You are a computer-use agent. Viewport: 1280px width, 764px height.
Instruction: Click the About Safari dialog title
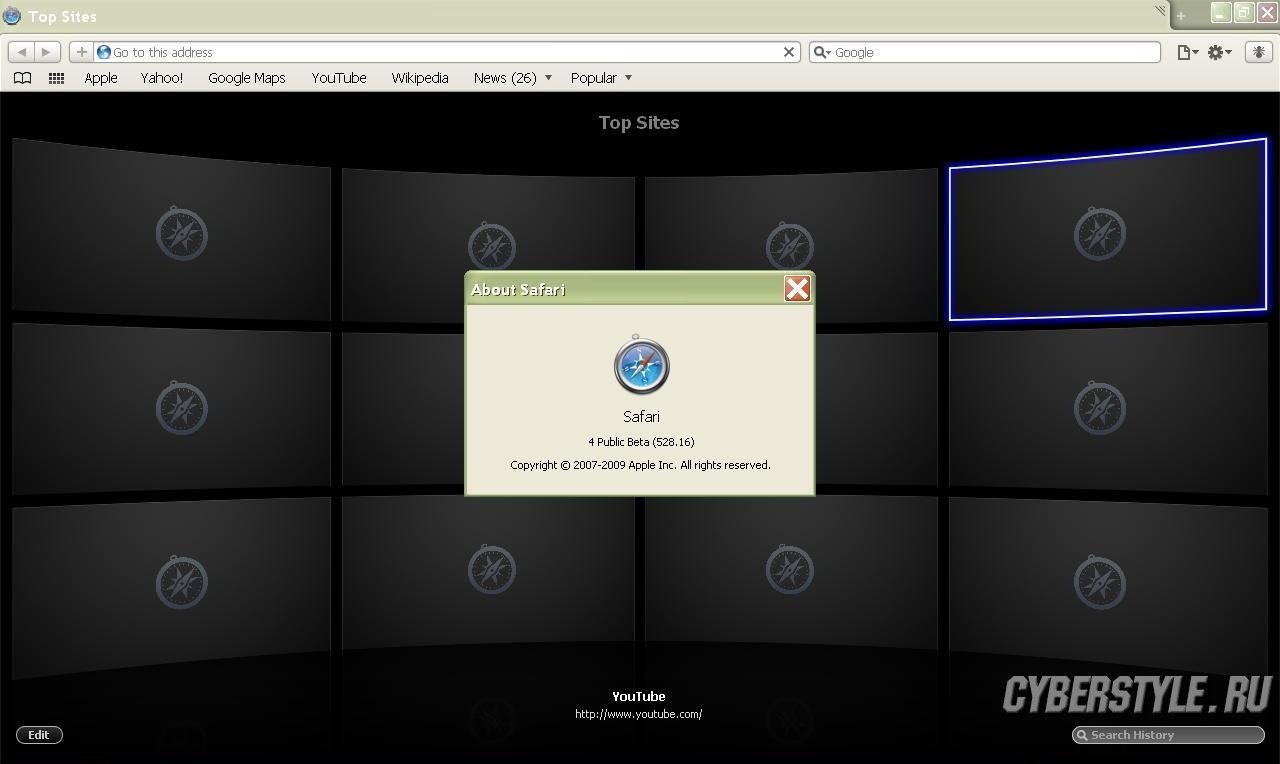click(x=518, y=290)
